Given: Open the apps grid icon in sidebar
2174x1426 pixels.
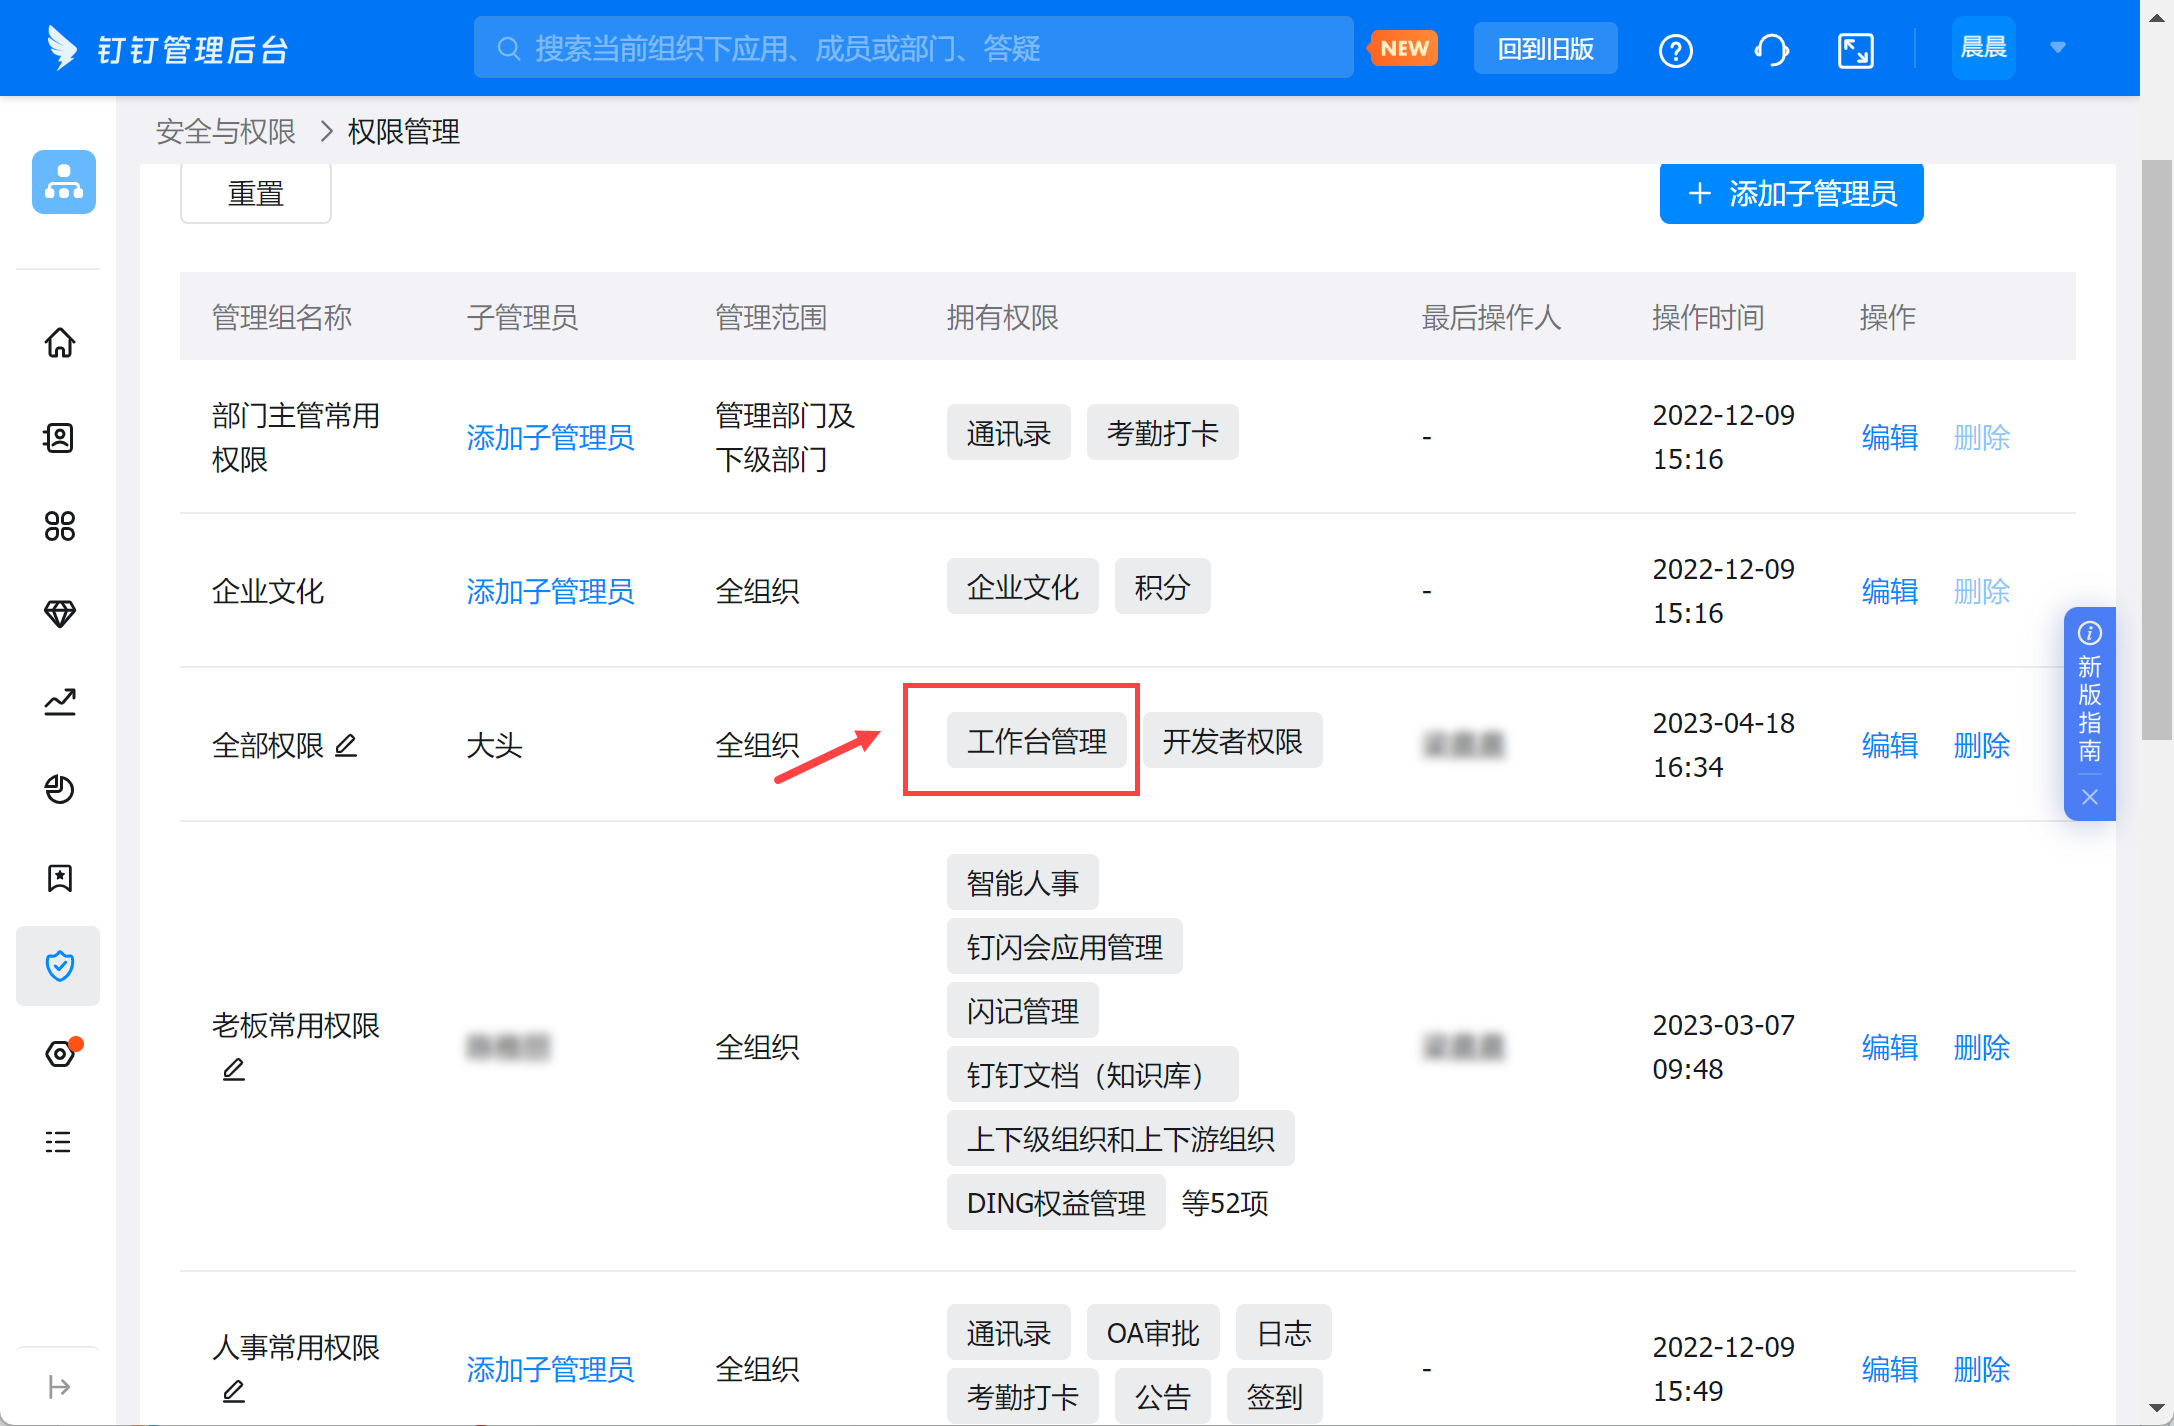Looking at the screenshot, I should click(60, 526).
